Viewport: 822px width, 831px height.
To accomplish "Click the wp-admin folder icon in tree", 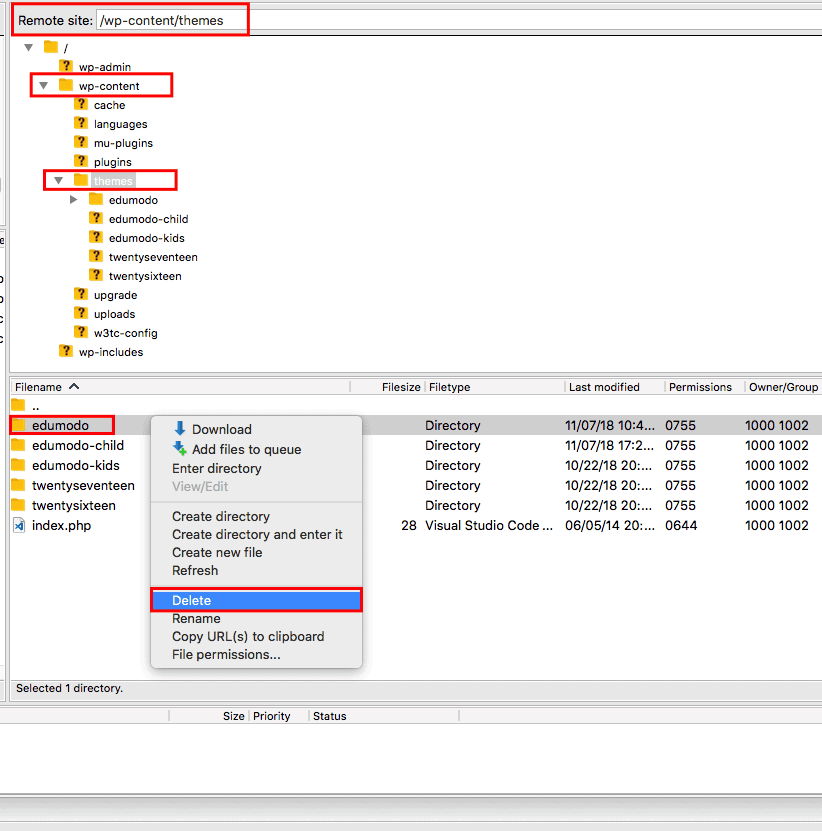I will pos(66,66).
